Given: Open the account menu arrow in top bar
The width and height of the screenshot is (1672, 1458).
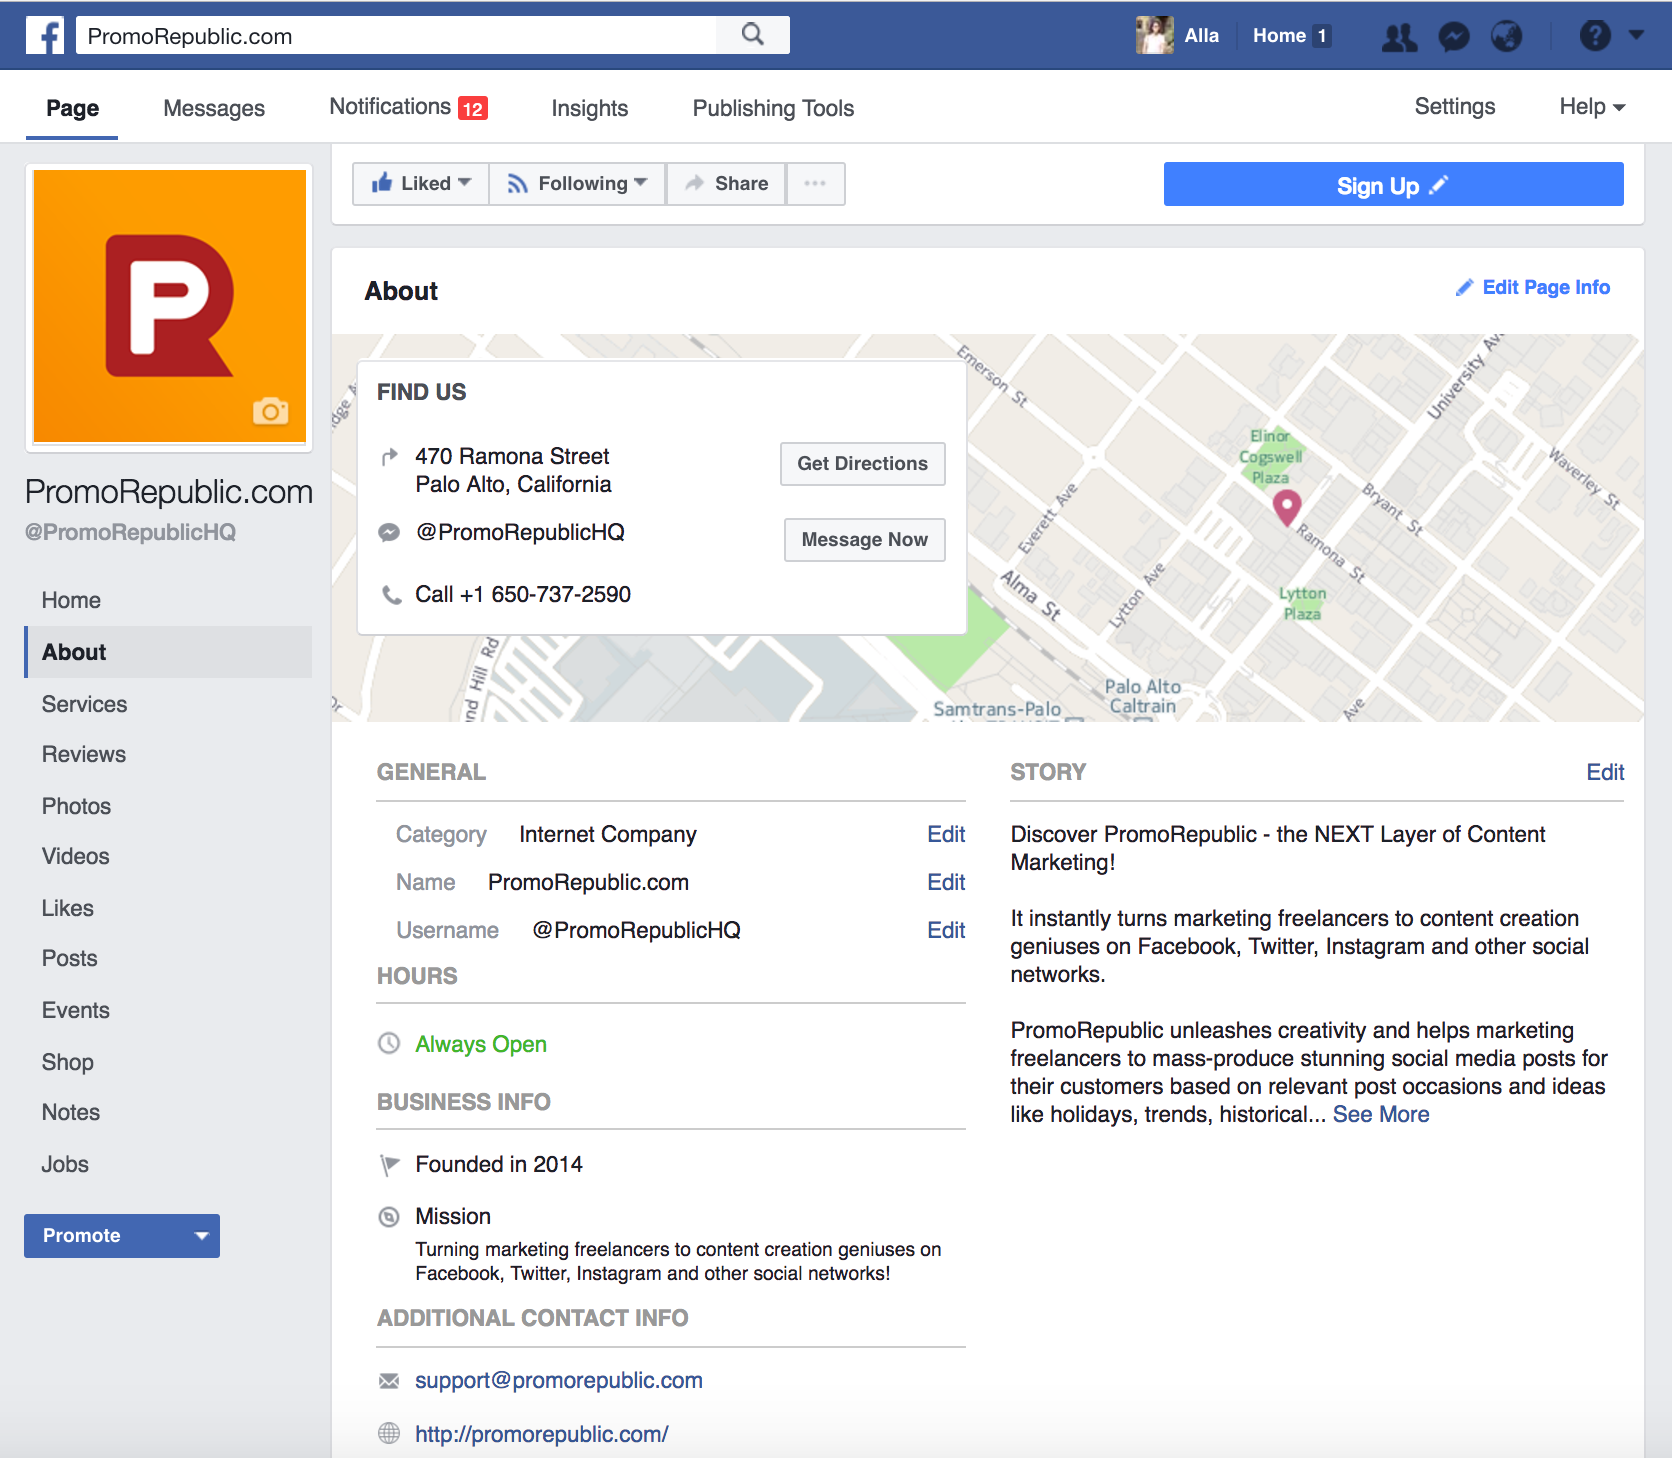Looking at the screenshot, I should pos(1636,35).
